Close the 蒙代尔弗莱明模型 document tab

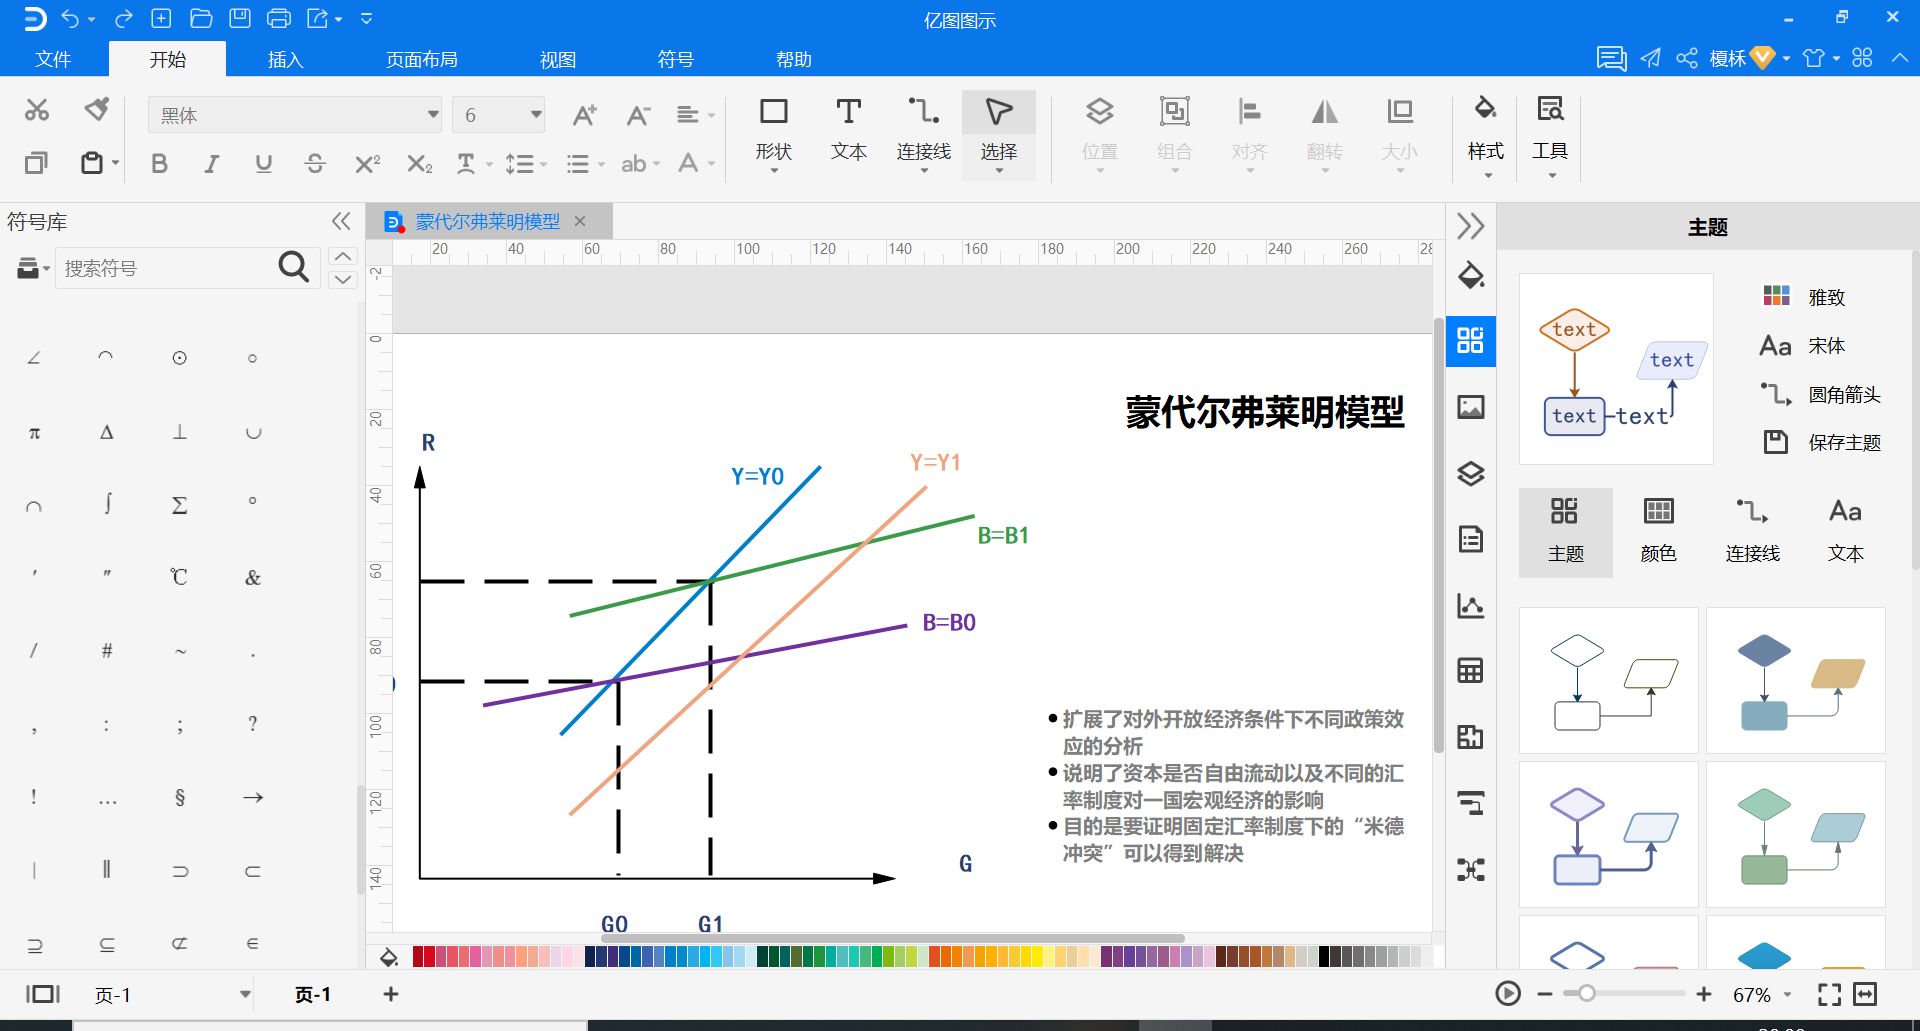coord(580,221)
